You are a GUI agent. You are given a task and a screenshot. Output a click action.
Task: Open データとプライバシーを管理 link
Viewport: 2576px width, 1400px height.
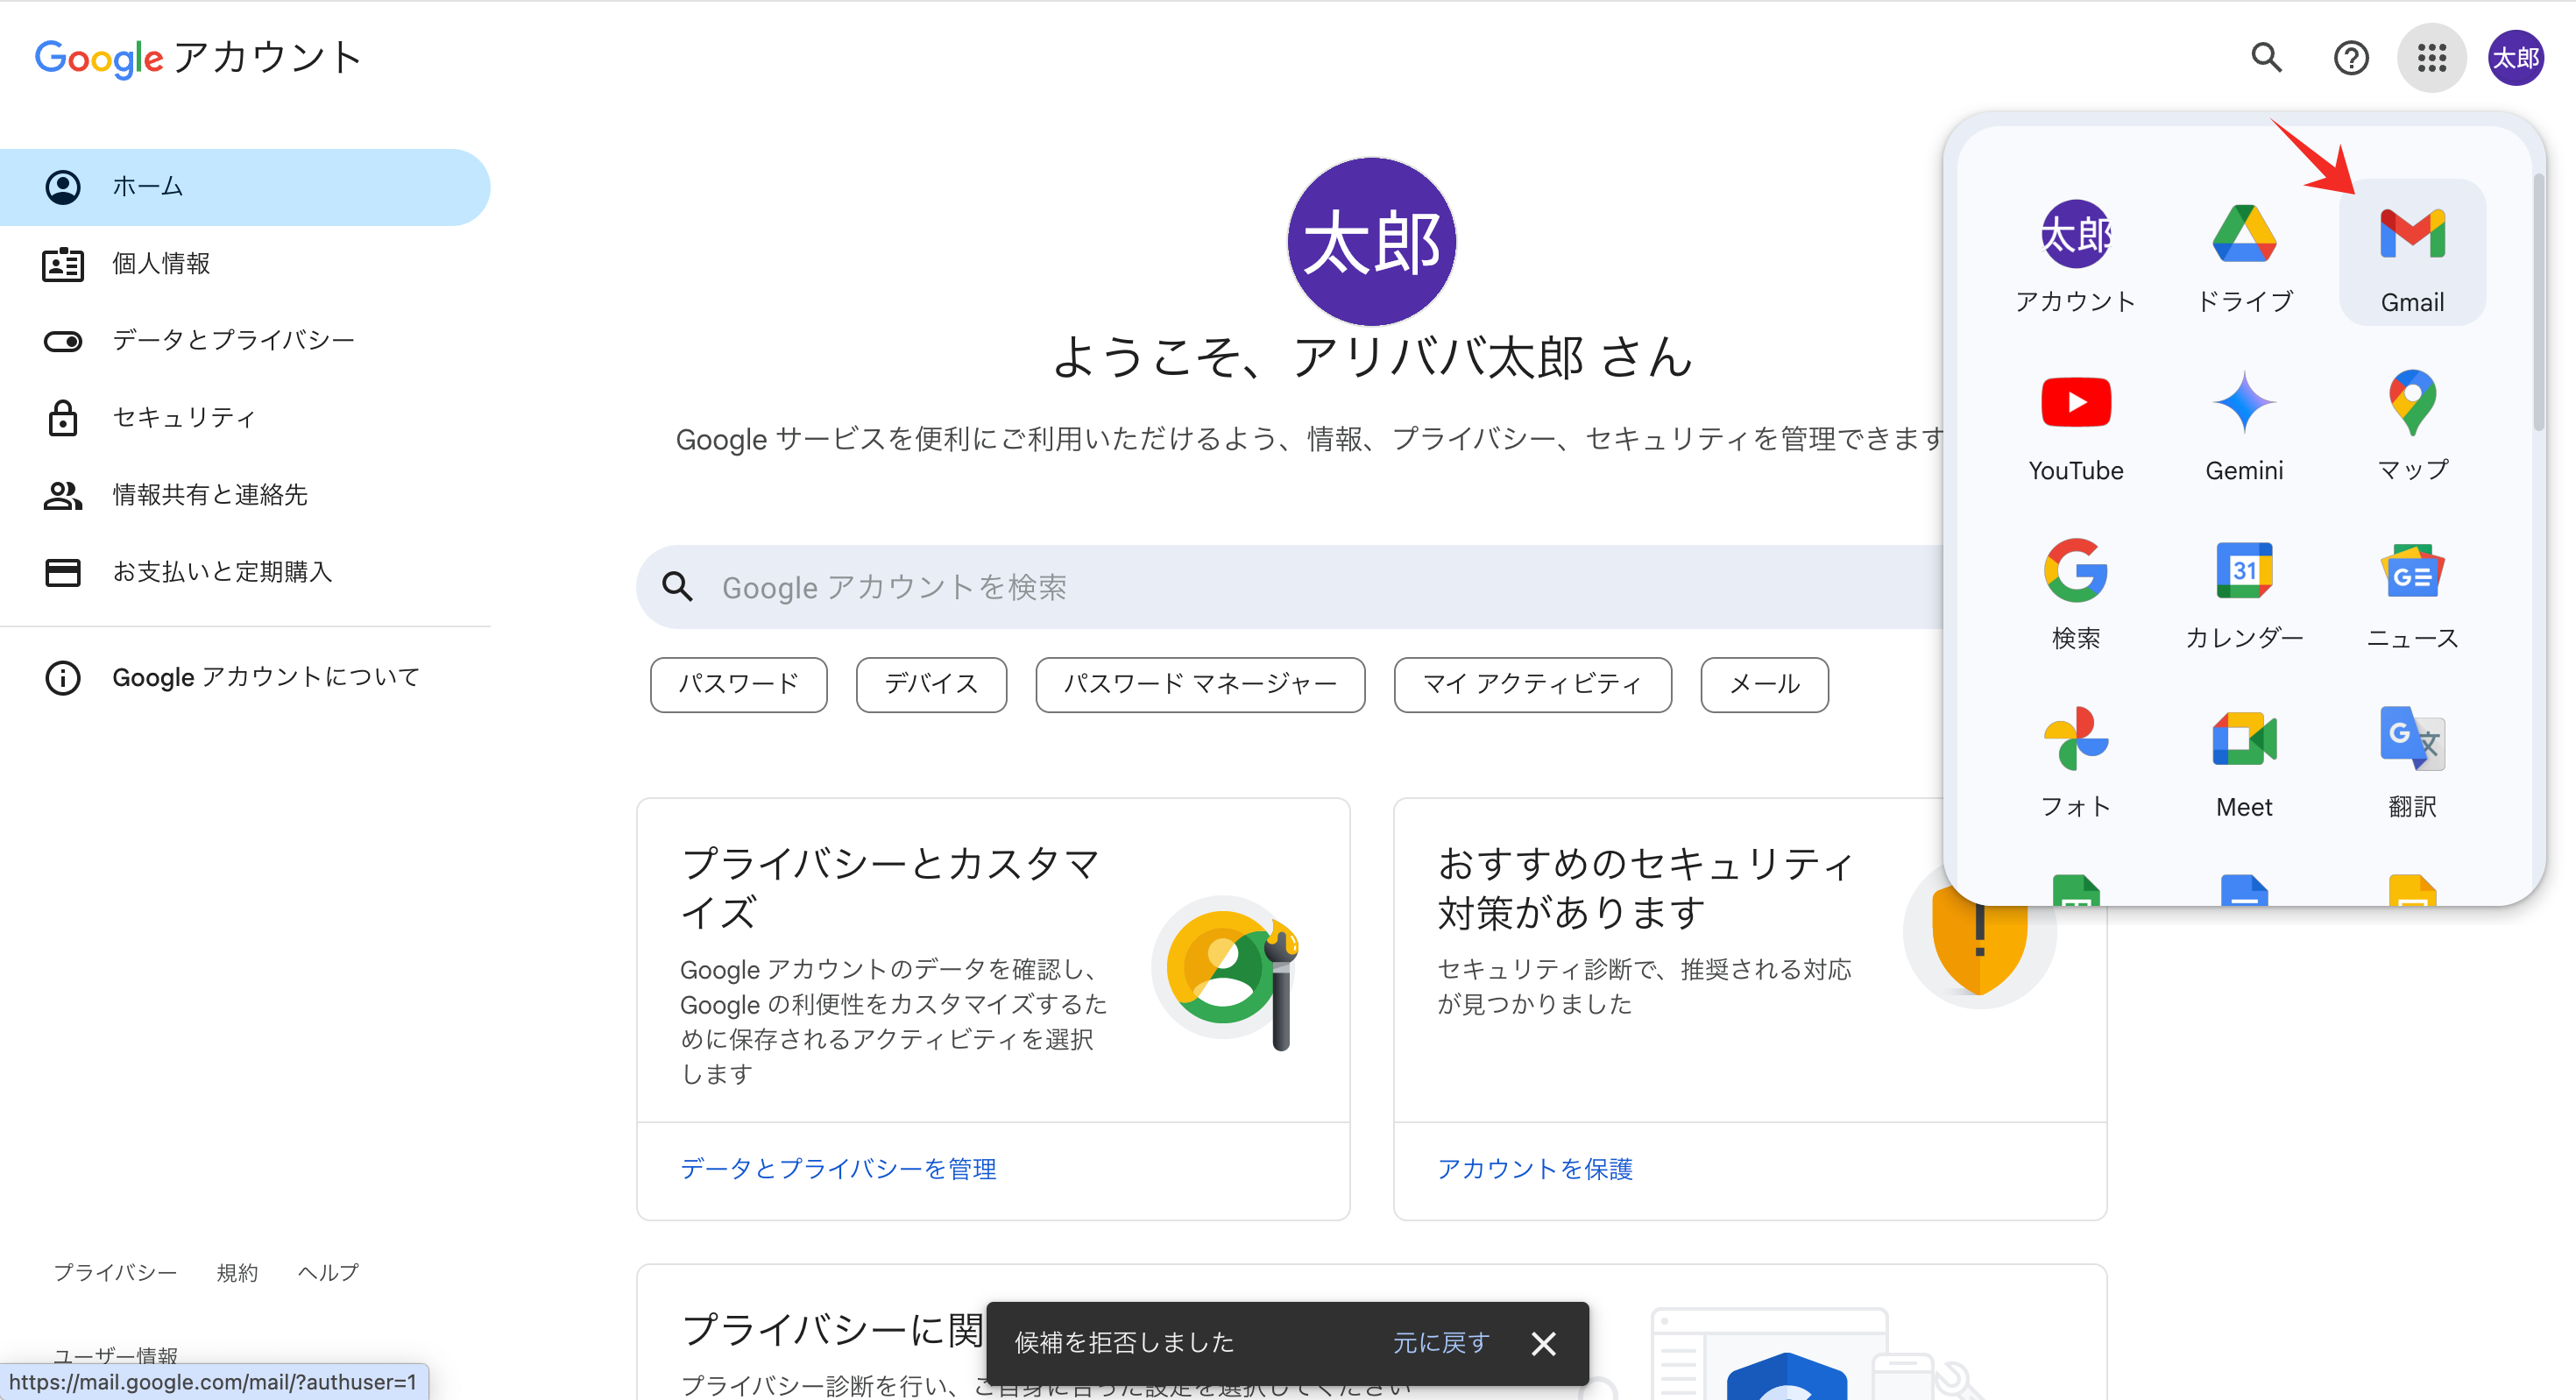(838, 1169)
